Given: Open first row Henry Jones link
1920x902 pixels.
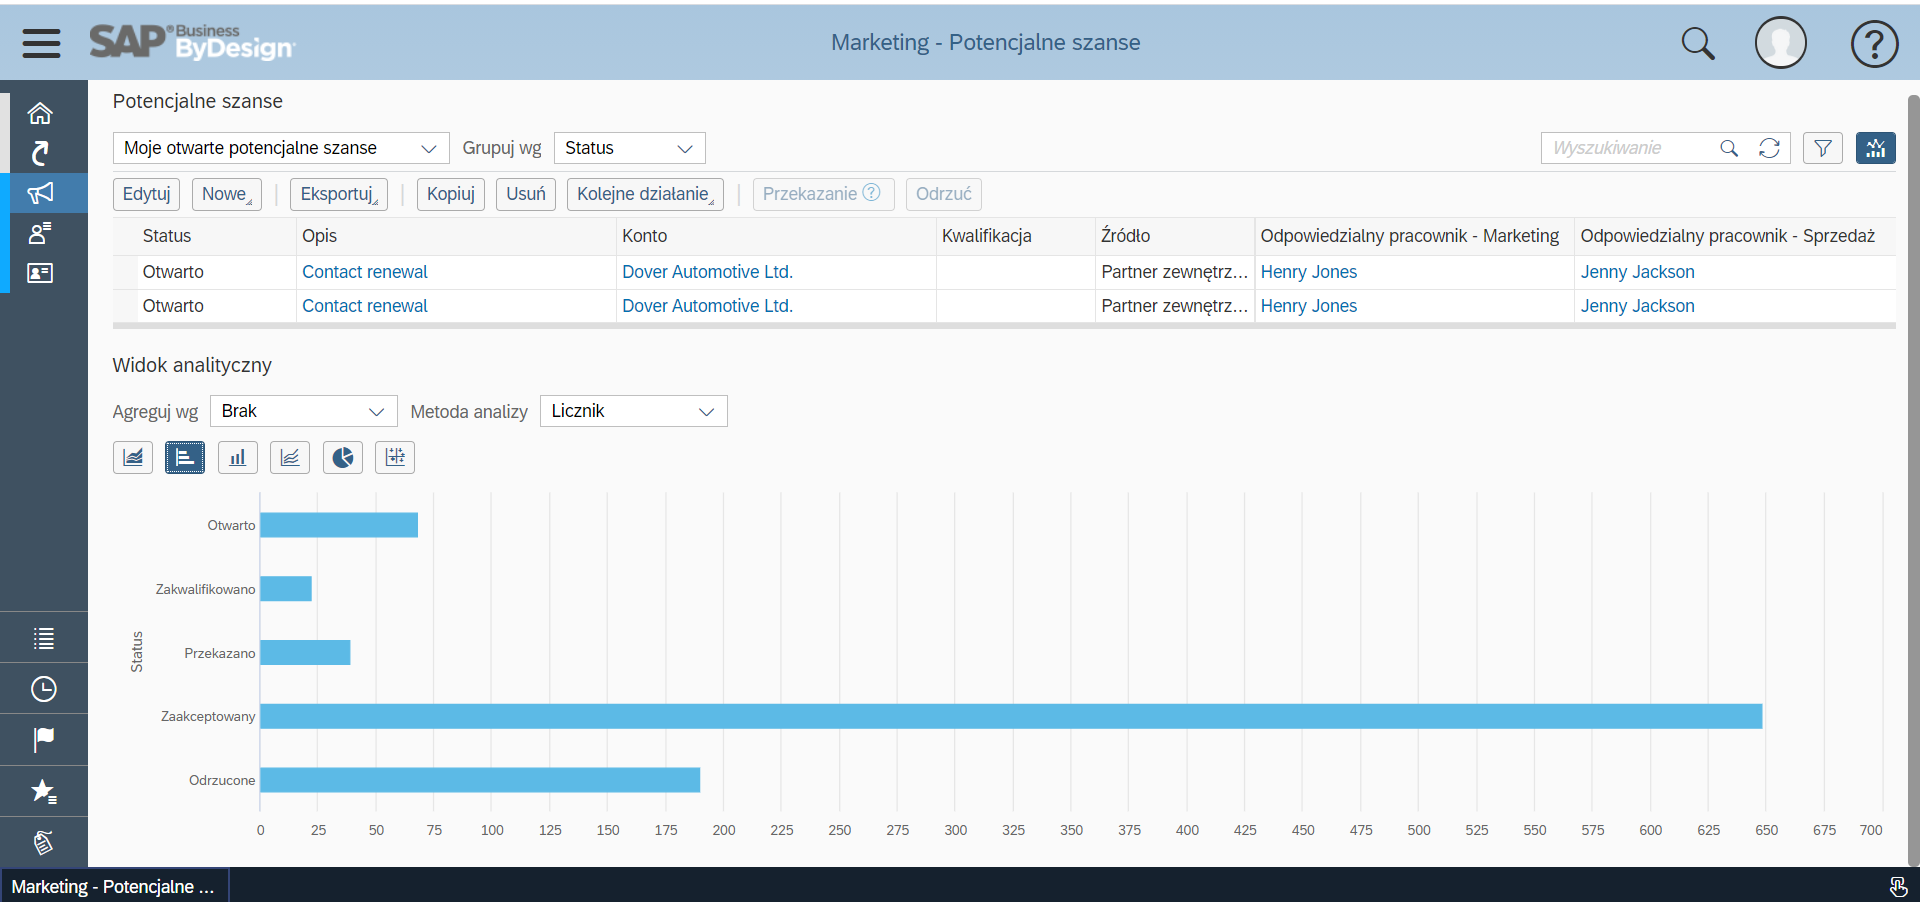Looking at the screenshot, I should click(1309, 272).
